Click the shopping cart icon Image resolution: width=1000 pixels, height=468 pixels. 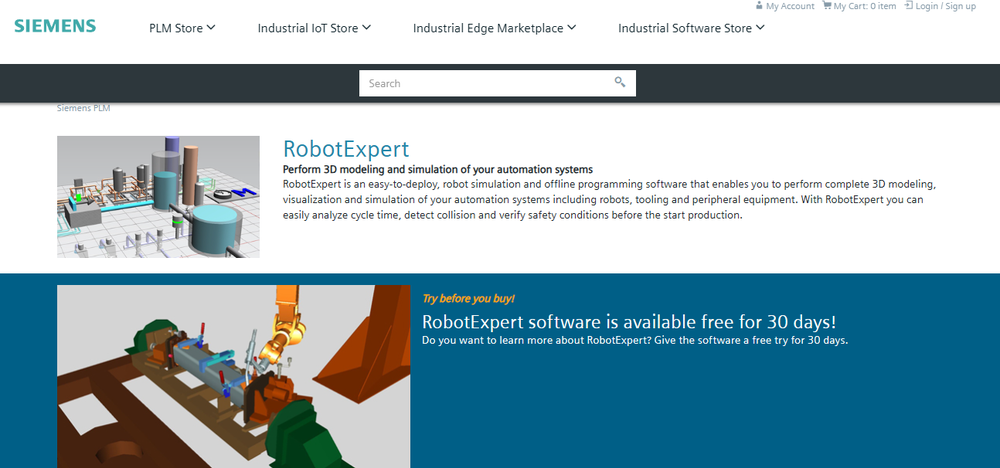click(x=827, y=6)
